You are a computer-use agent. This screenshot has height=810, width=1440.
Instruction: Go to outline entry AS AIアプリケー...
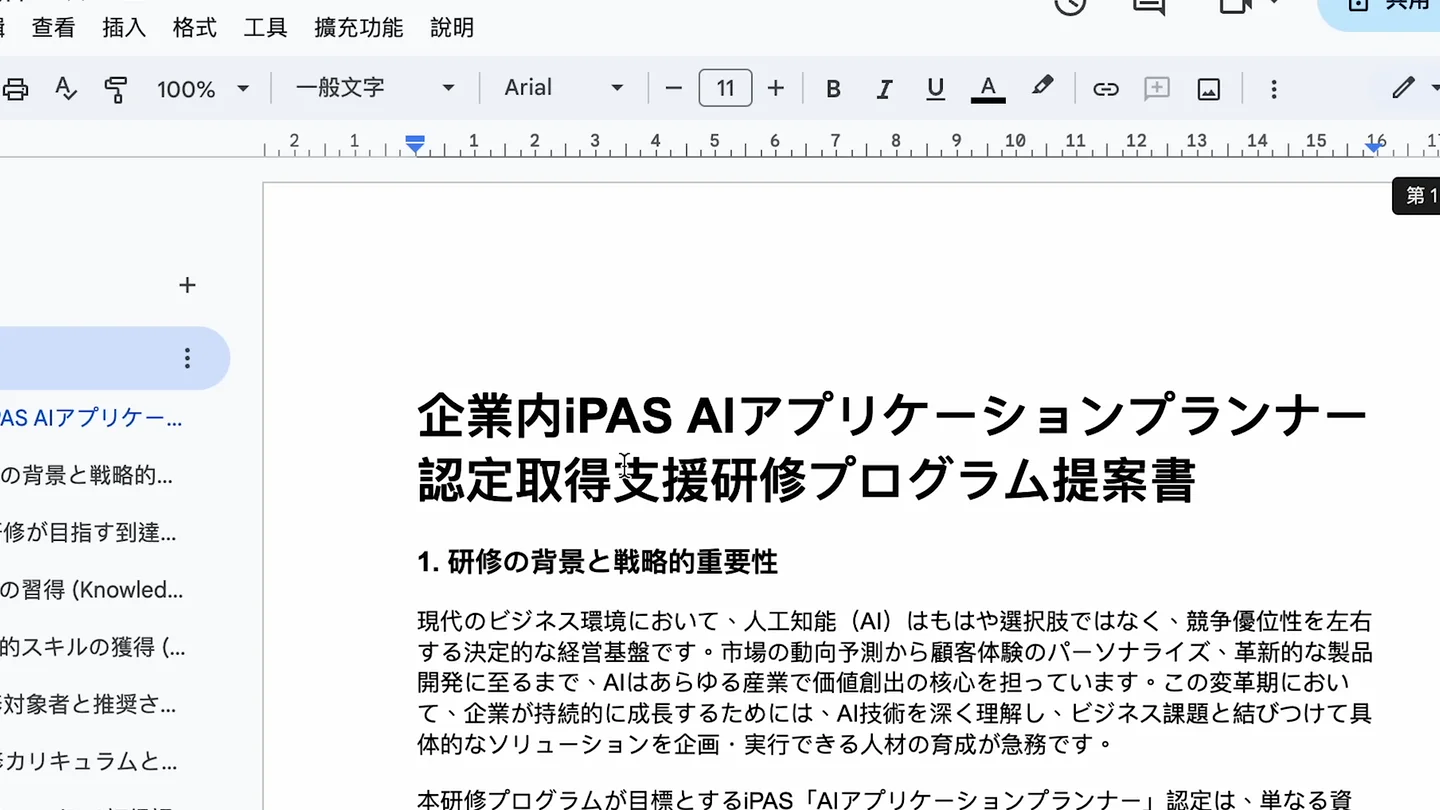click(91, 418)
